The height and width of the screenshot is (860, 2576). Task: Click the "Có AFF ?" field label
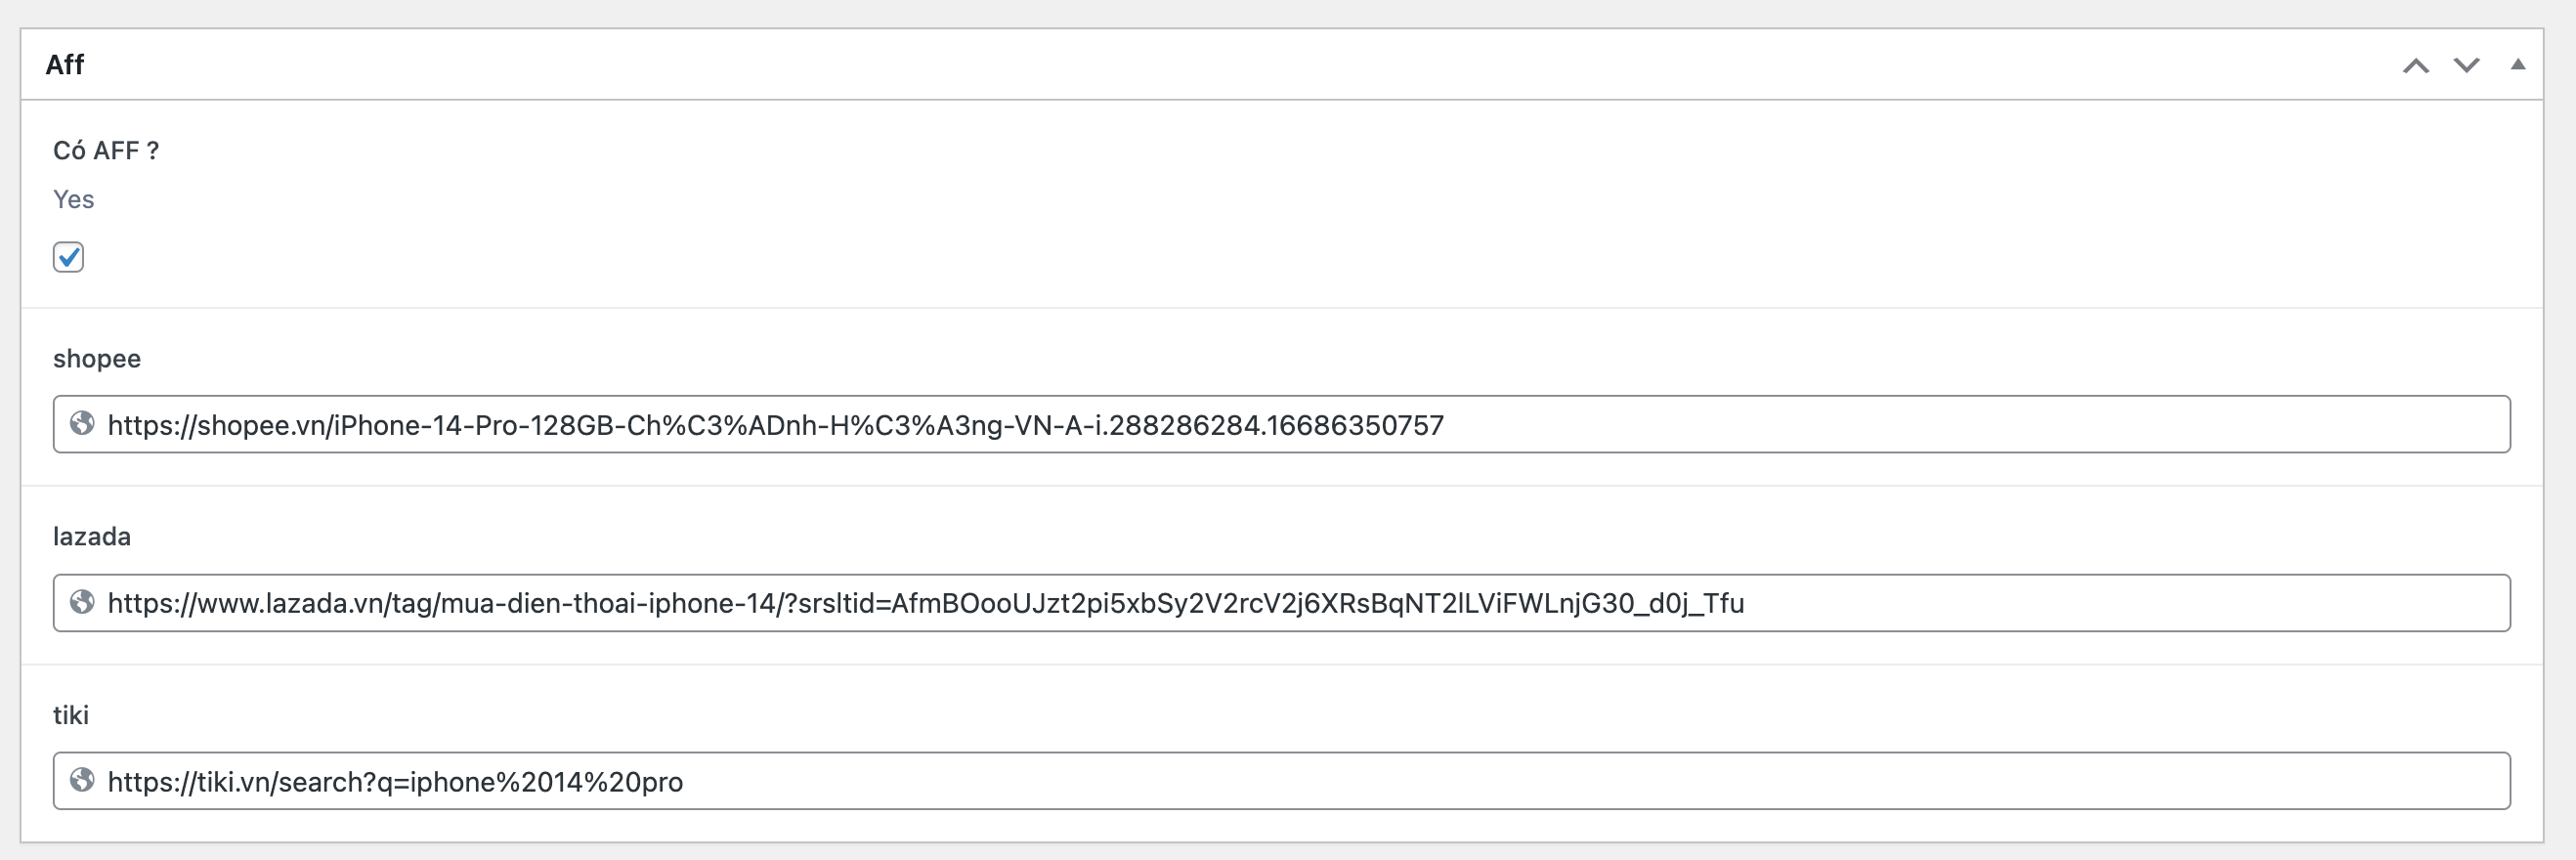106,151
